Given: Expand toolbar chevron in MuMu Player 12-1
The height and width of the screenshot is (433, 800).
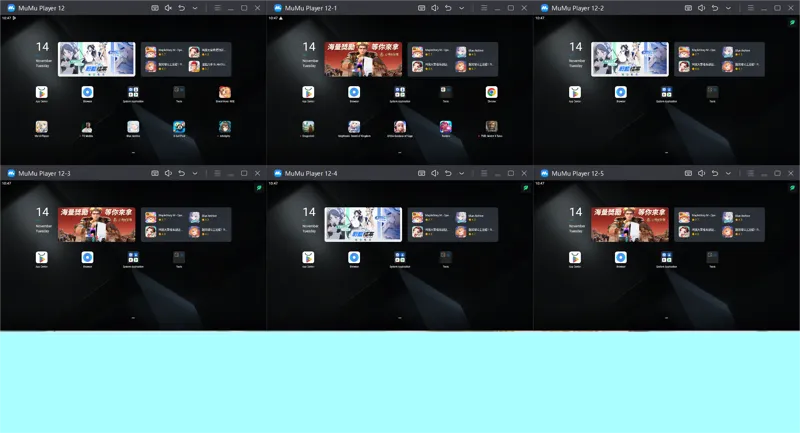Looking at the screenshot, I should coord(462,8).
